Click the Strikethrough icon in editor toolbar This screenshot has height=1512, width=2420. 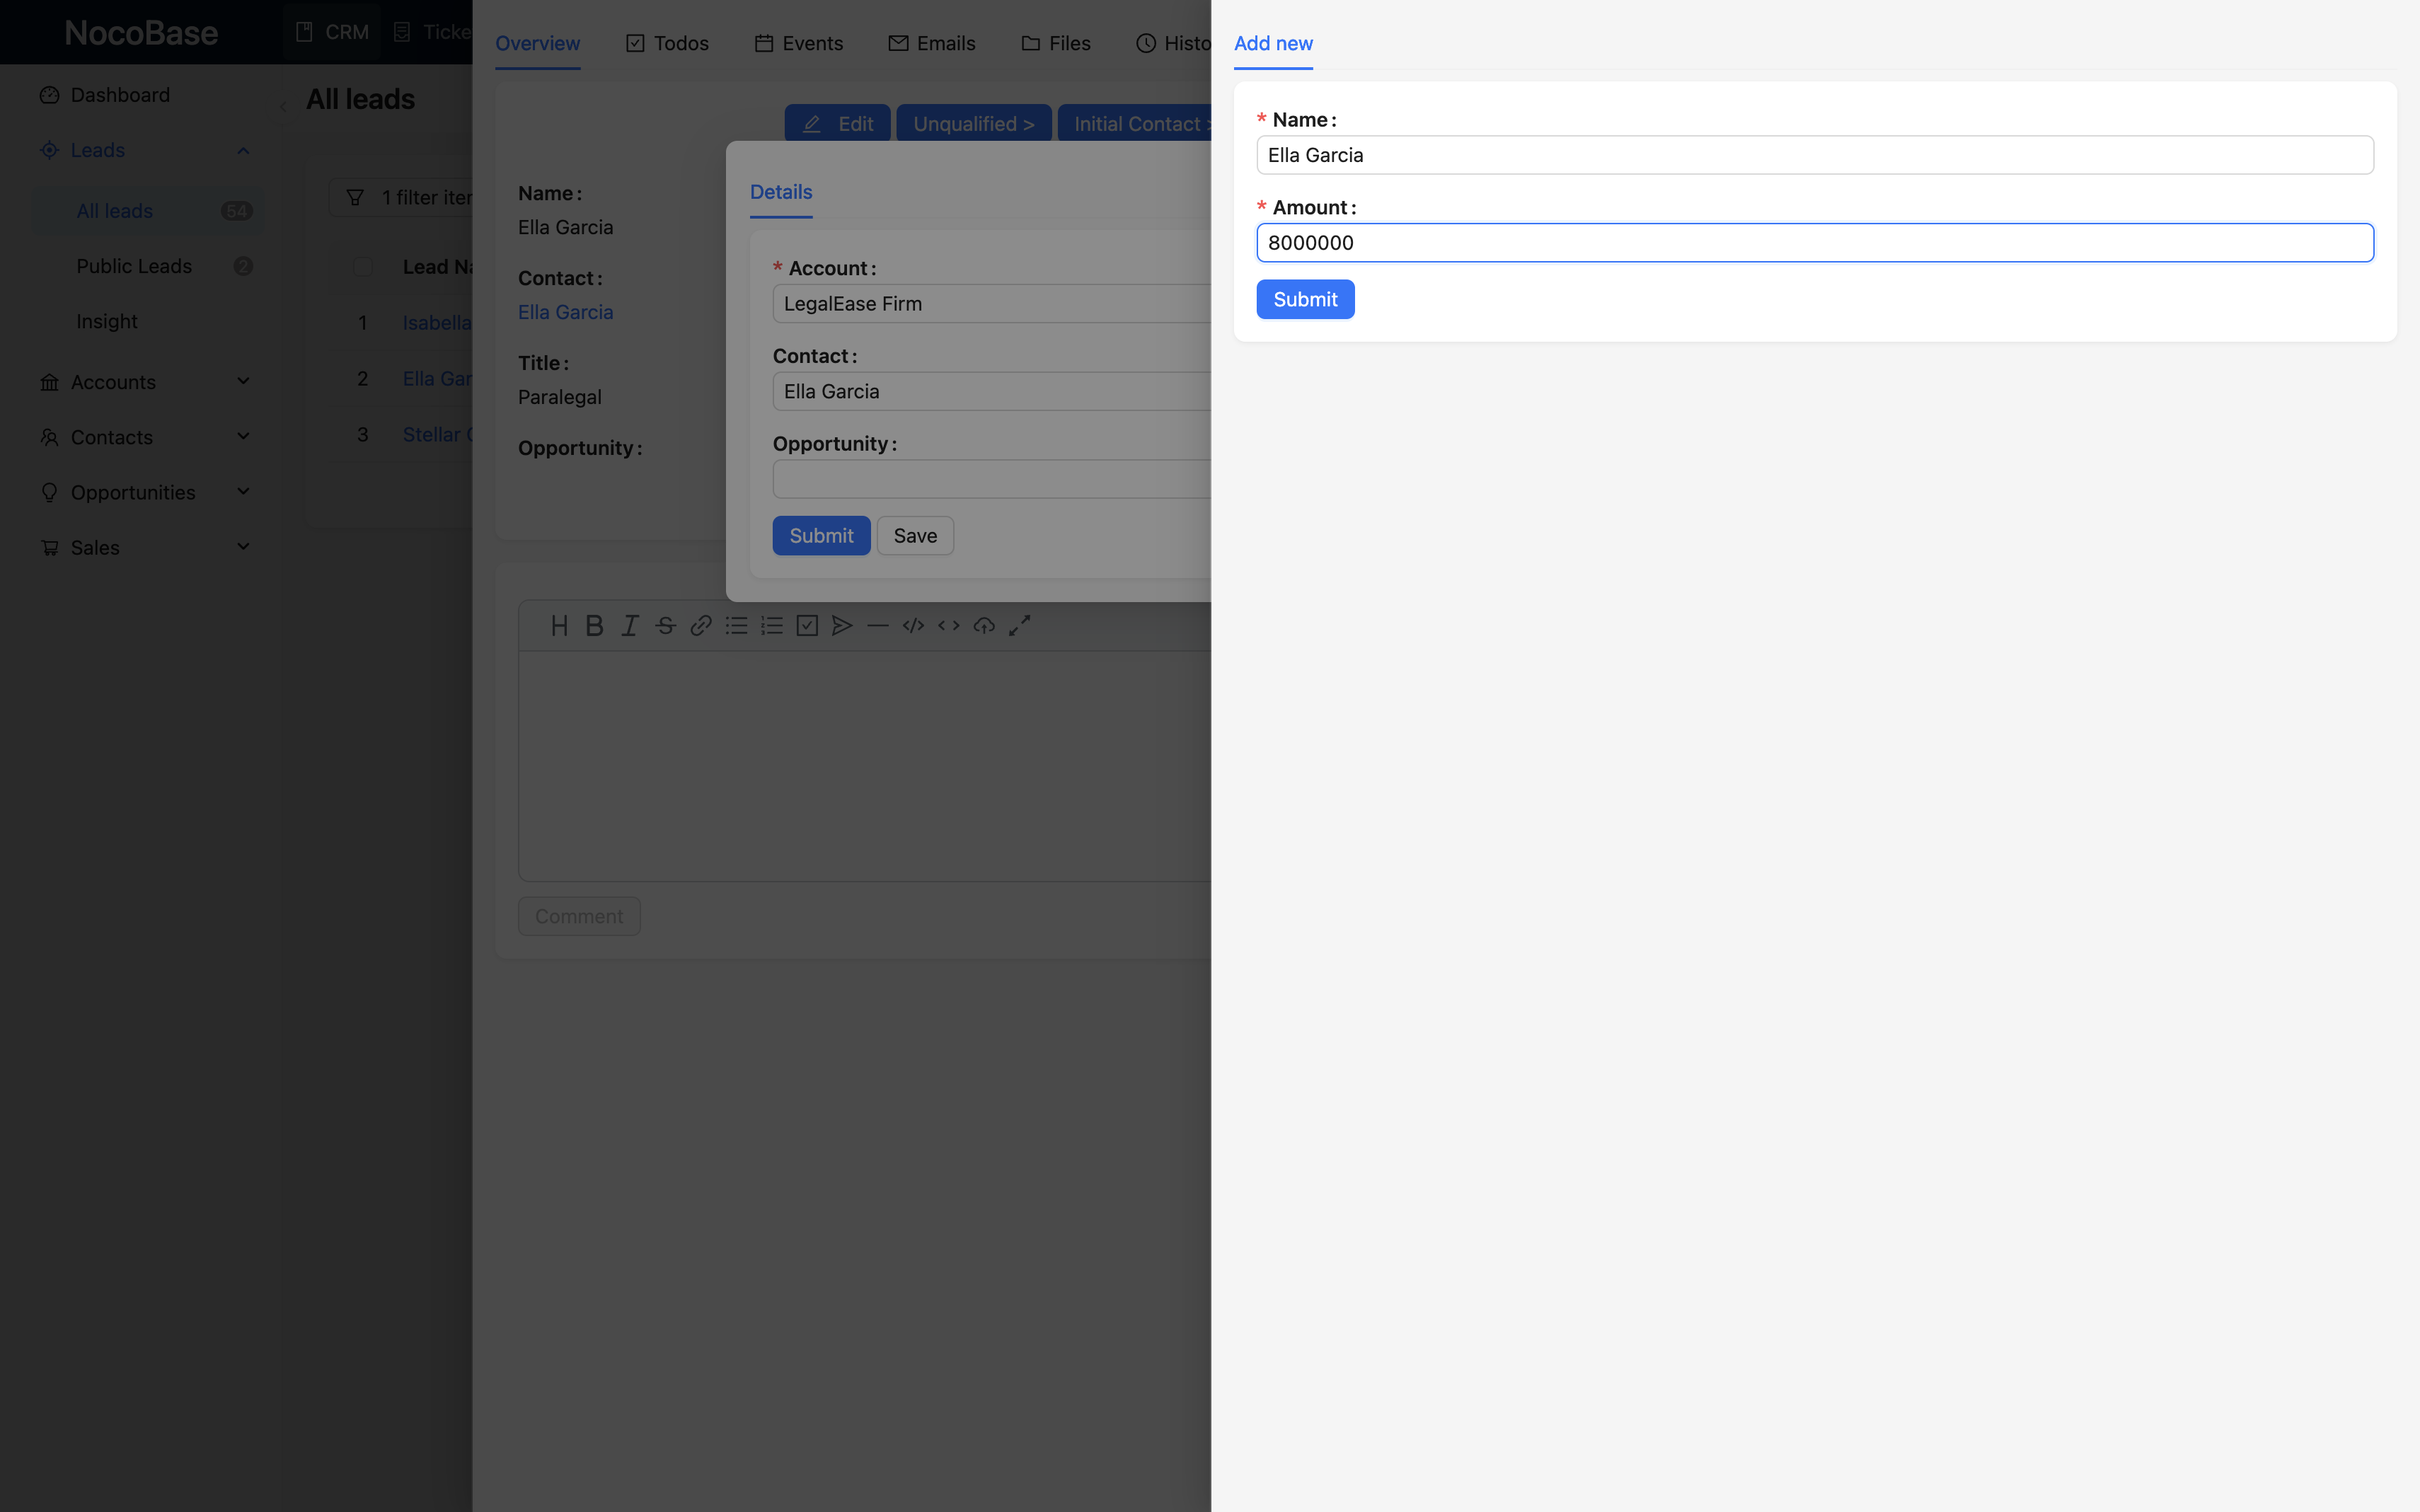click(x=665, y=626)
